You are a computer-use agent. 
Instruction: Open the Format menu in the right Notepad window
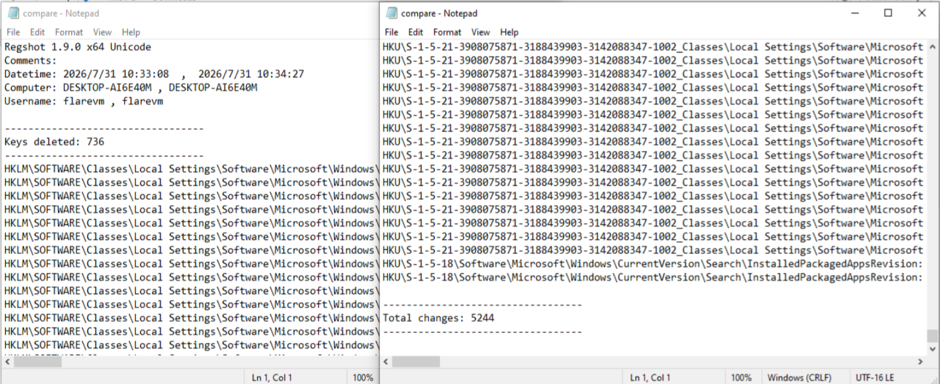pos(447,32)
